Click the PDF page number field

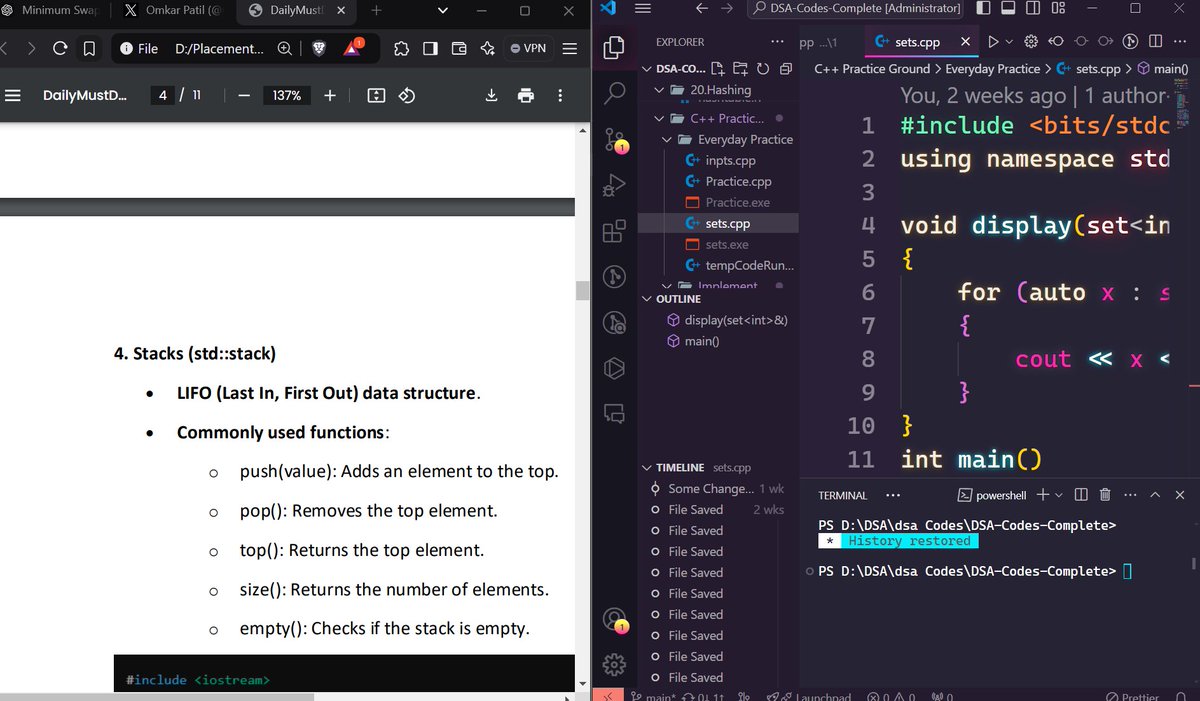[163, 95]
